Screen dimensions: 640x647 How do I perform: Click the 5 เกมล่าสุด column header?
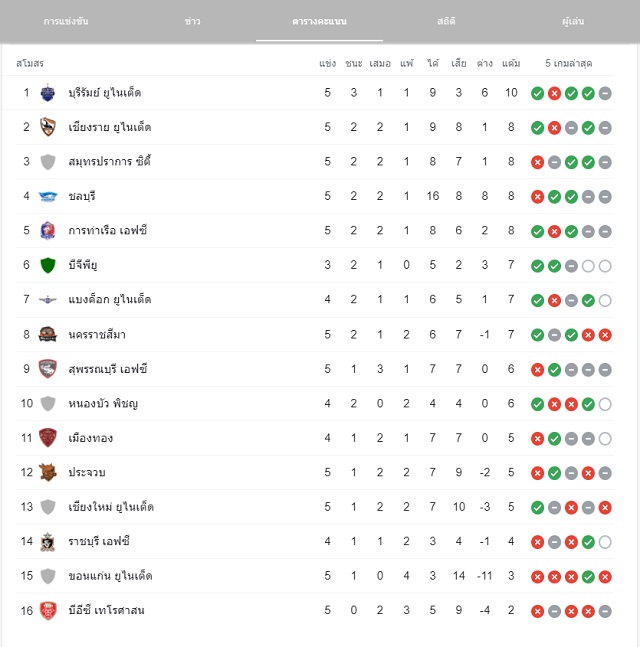click(x=569, y=64)
